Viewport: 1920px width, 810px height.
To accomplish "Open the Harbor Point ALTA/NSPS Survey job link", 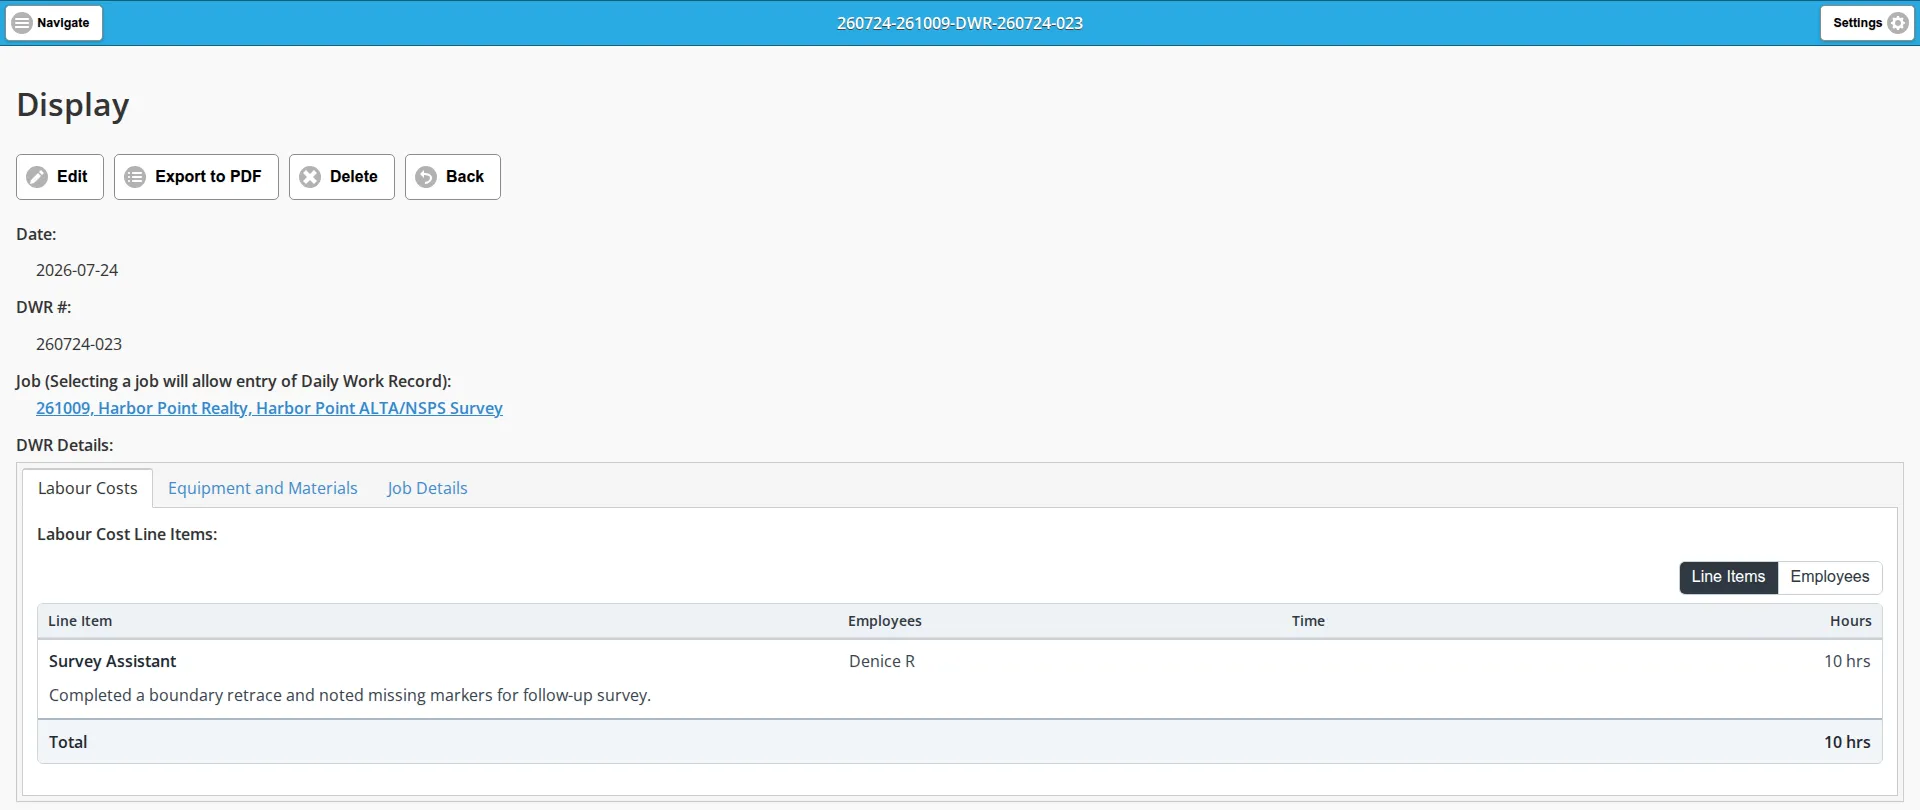I will coord(269,408).
